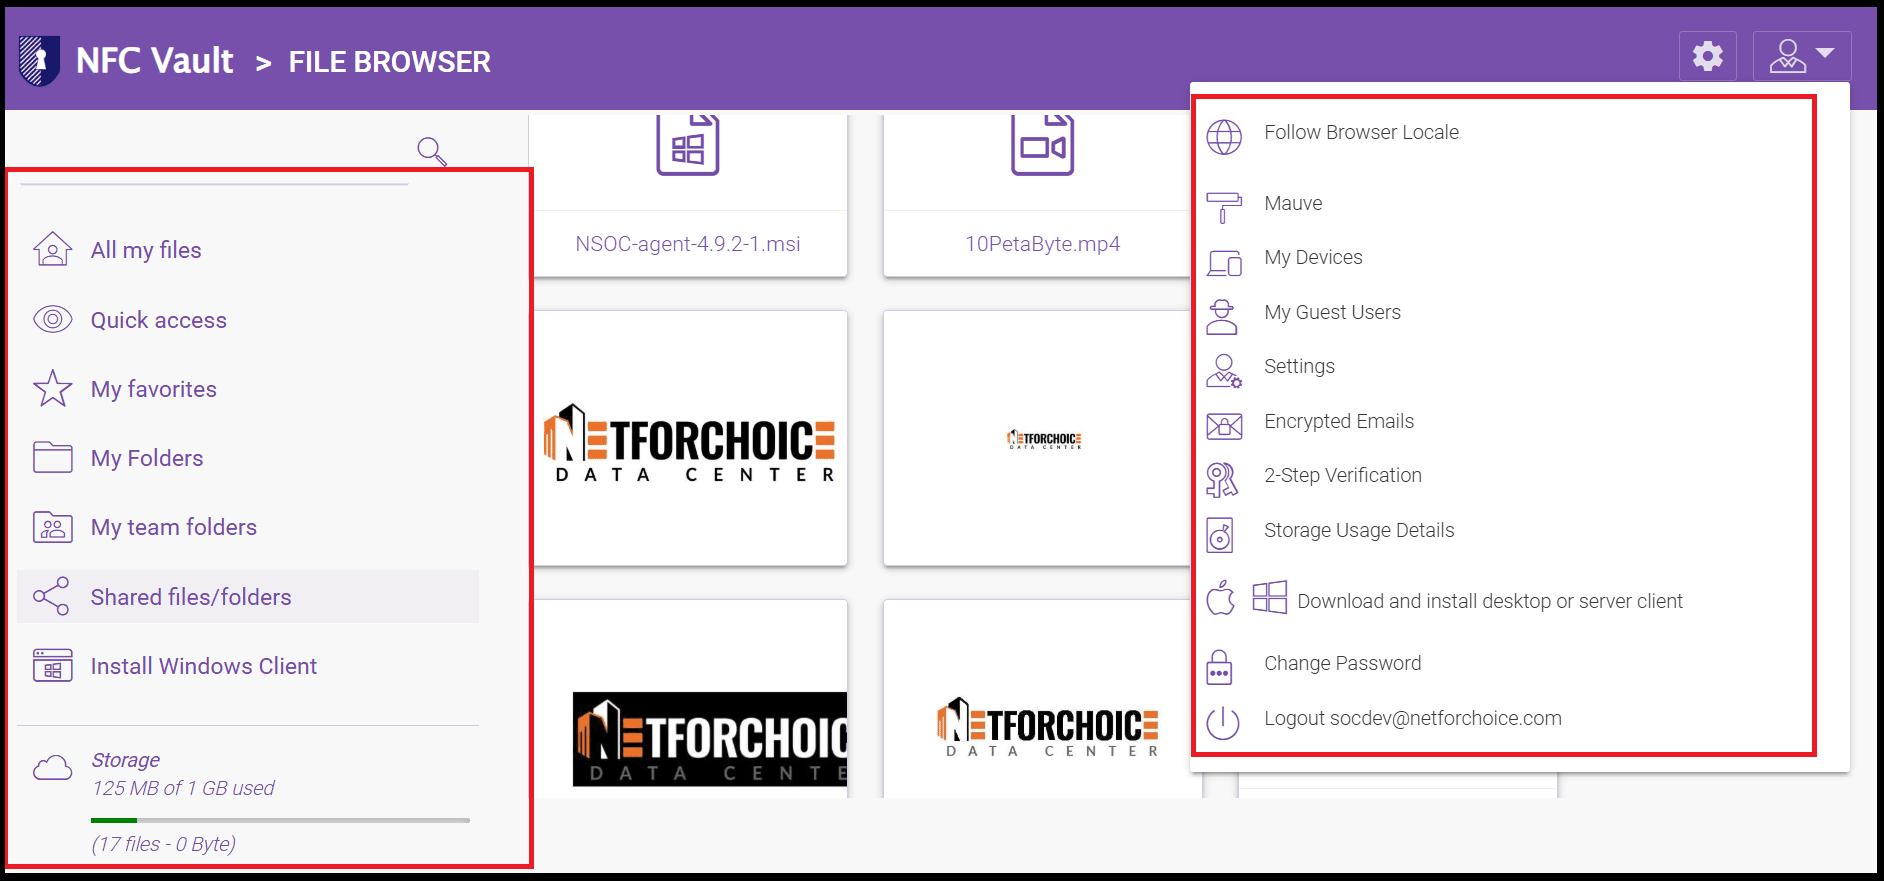Logout socdev@netforchoice.com
1884x881 pixels.
pyautogui.click(x=1411, y=718)
